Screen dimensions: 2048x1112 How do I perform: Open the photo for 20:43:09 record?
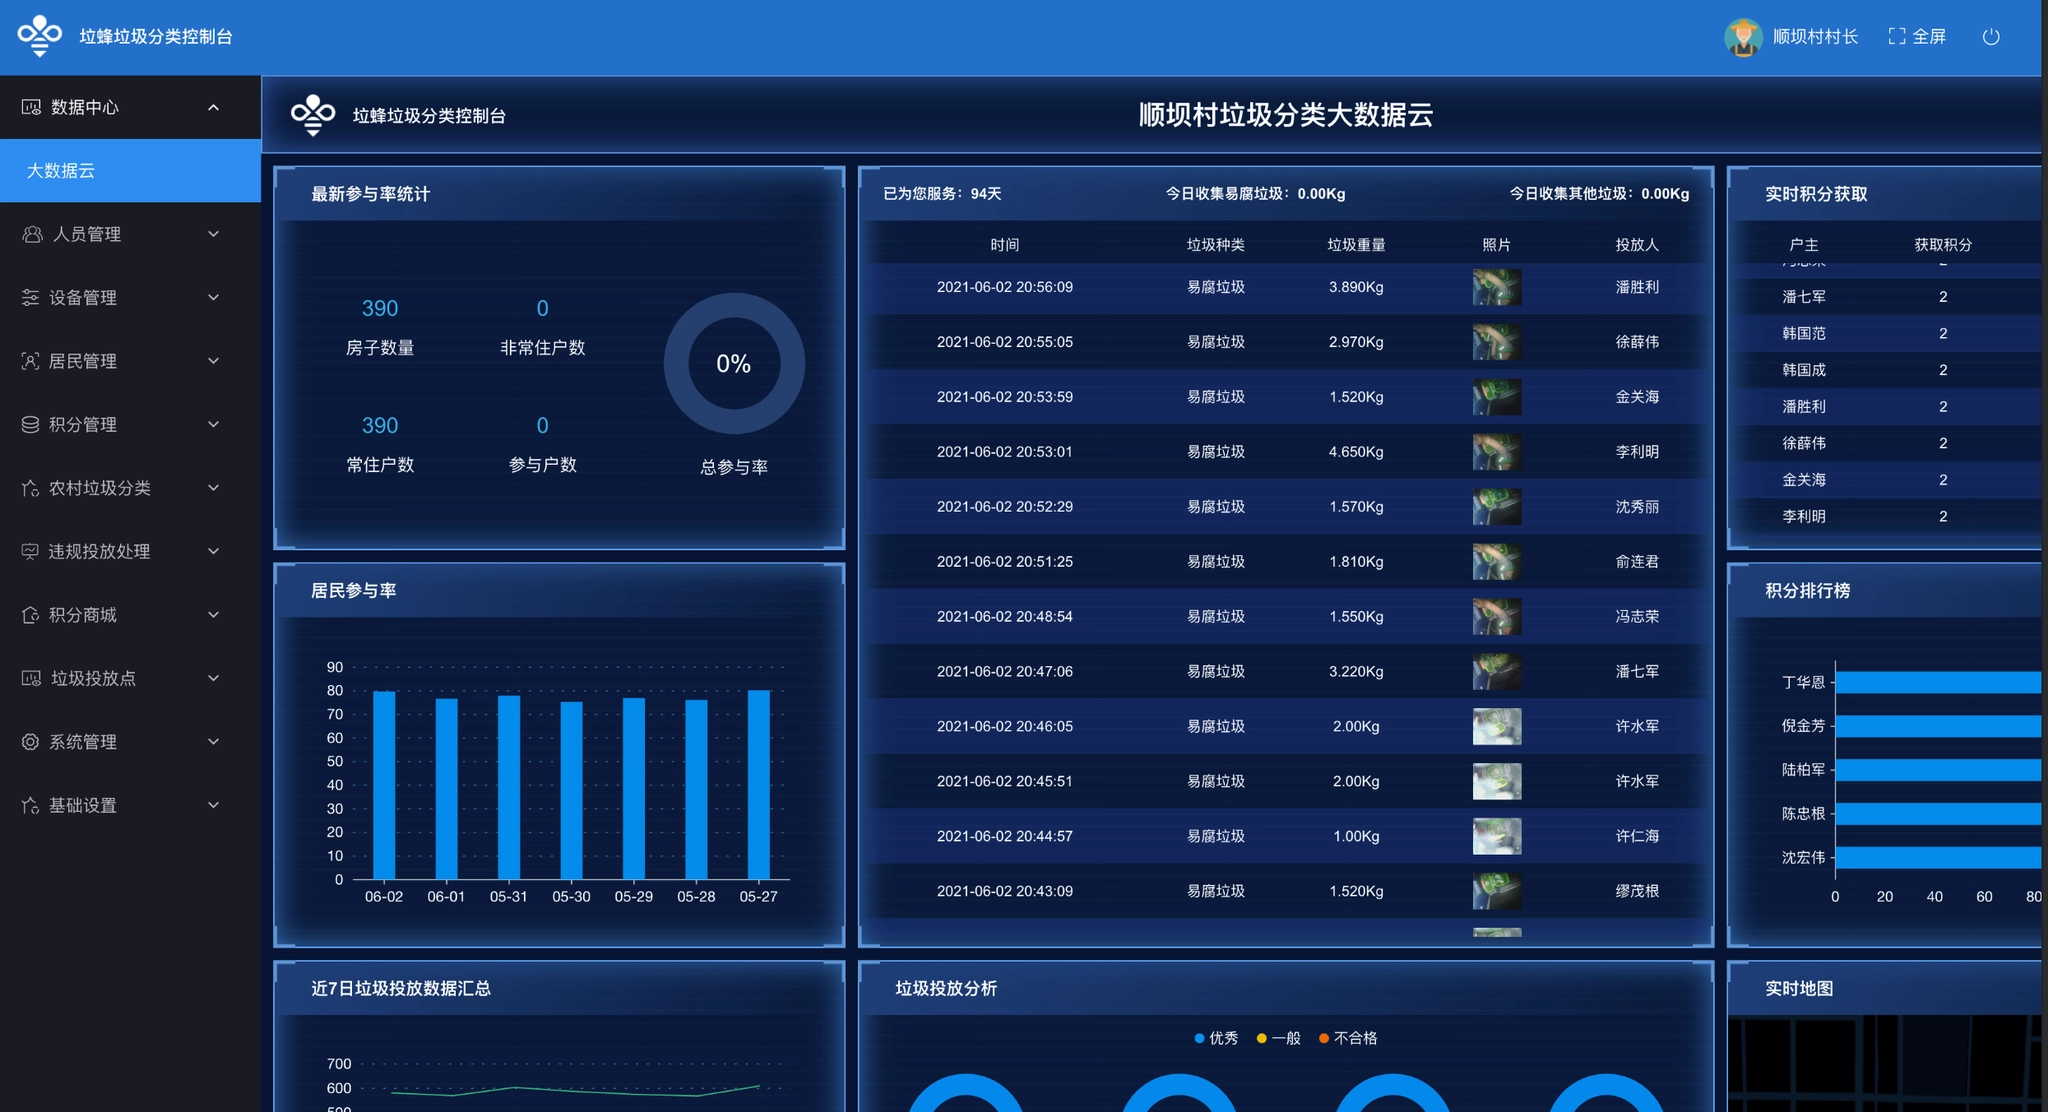1497,892
